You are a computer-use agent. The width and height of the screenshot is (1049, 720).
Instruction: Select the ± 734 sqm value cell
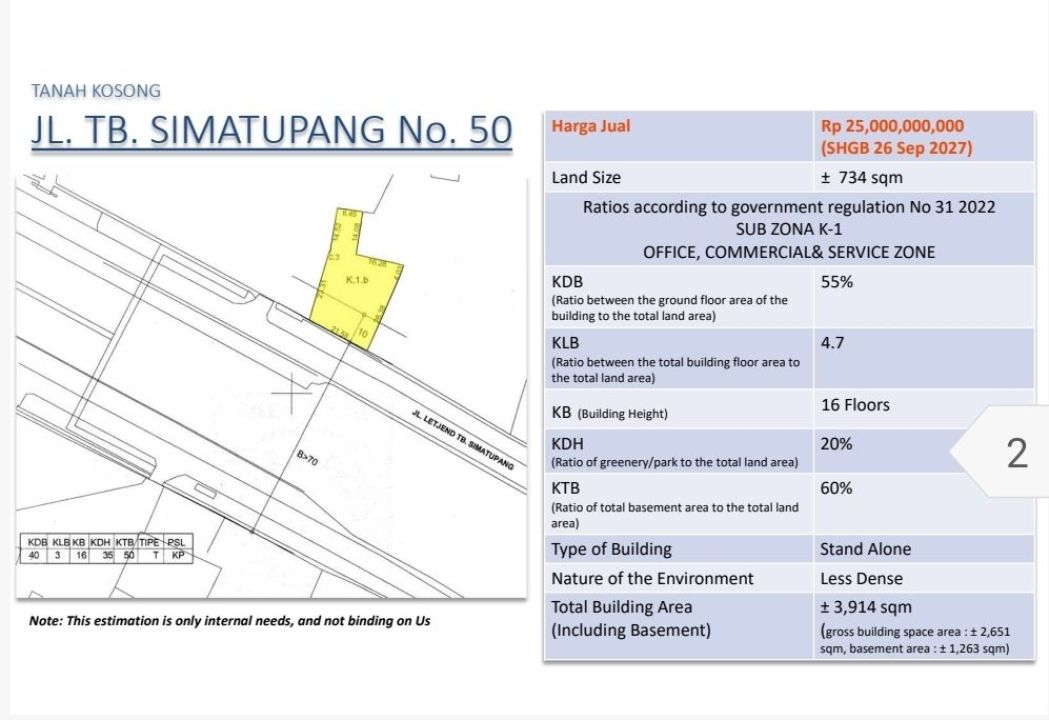861,178
